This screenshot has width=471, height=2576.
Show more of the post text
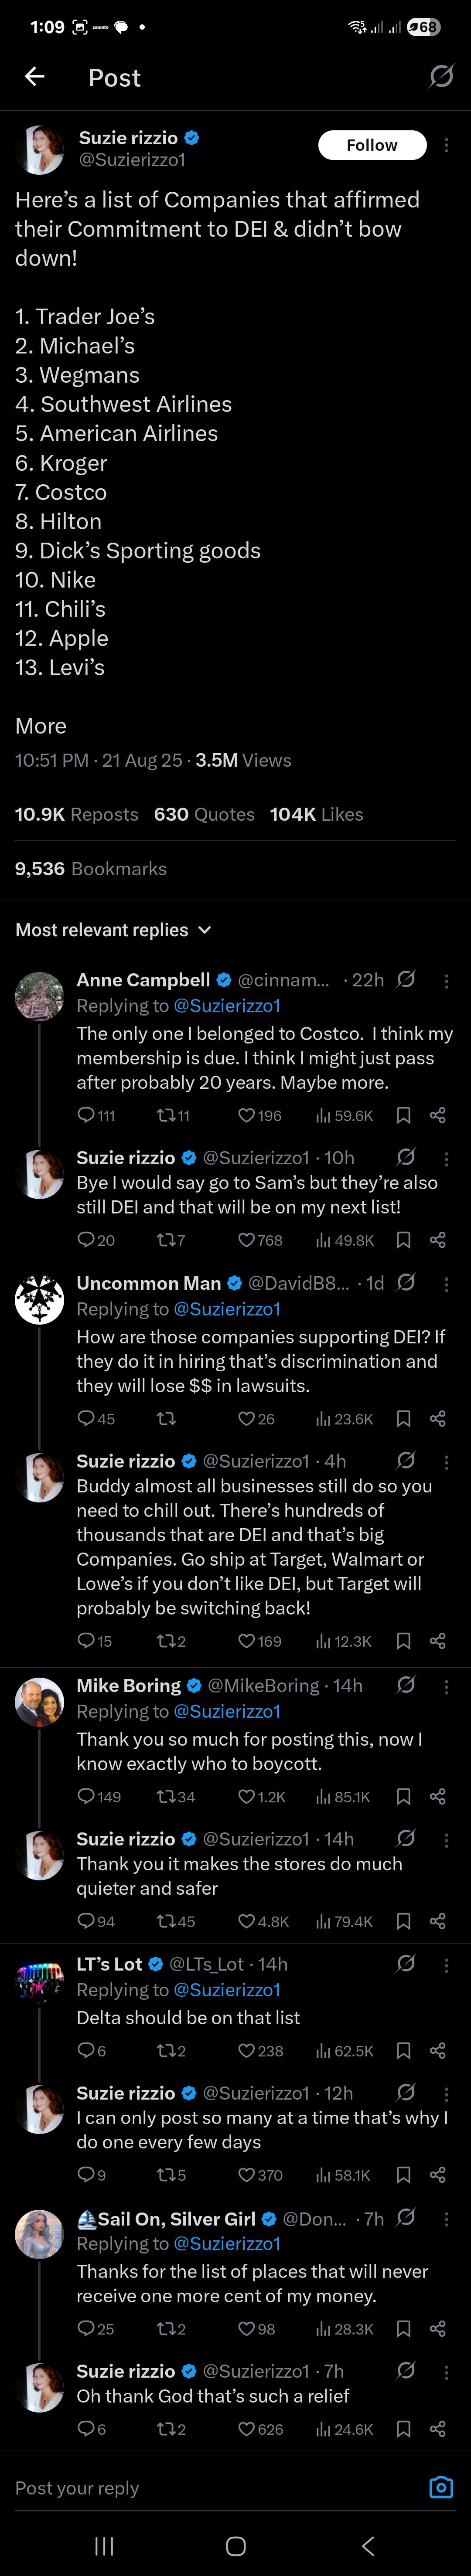(41, 726)
